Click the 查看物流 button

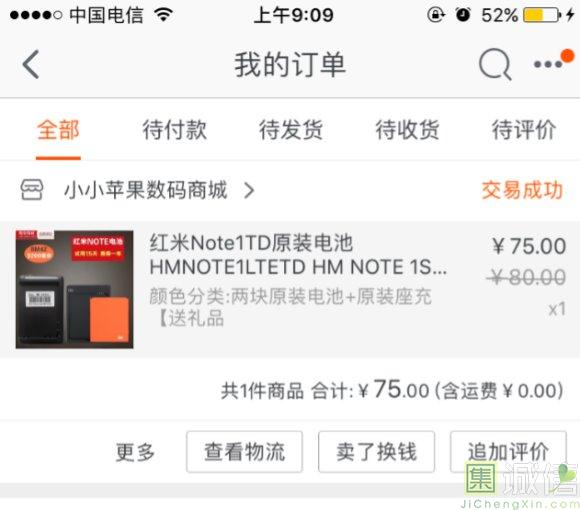click(245, 452)
